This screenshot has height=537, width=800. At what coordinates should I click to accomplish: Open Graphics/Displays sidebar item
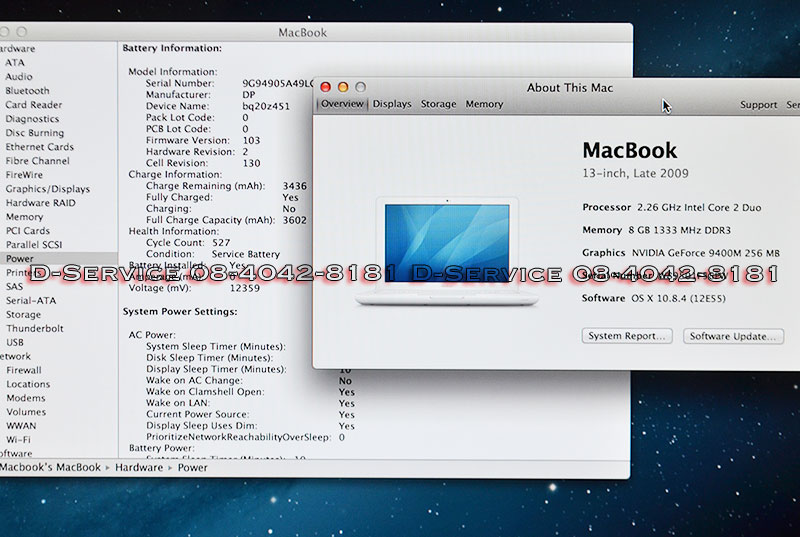click(47, 189)
